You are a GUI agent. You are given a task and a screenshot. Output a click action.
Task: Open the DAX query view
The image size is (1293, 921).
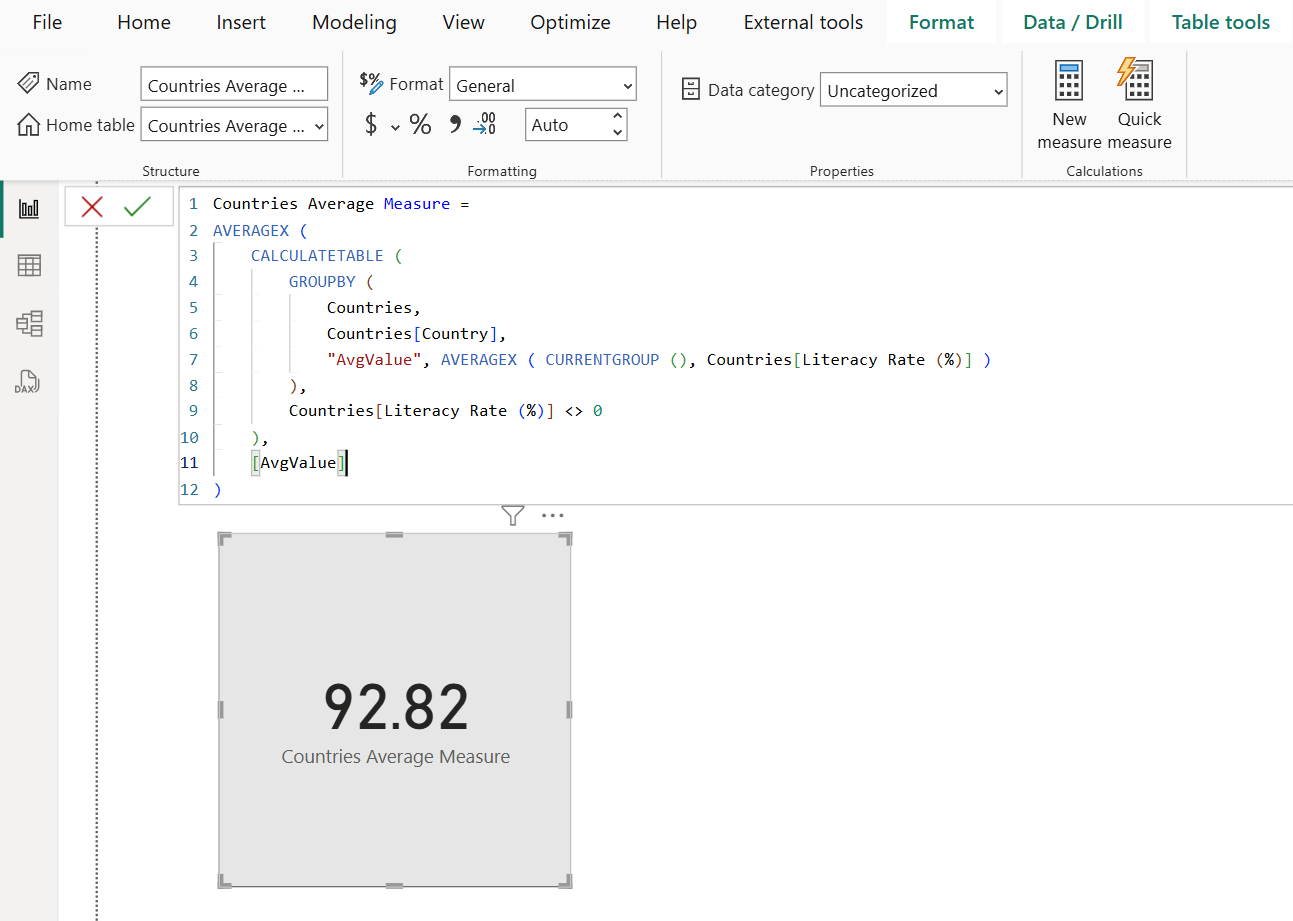pyautogui.click(x=29, y=381)
